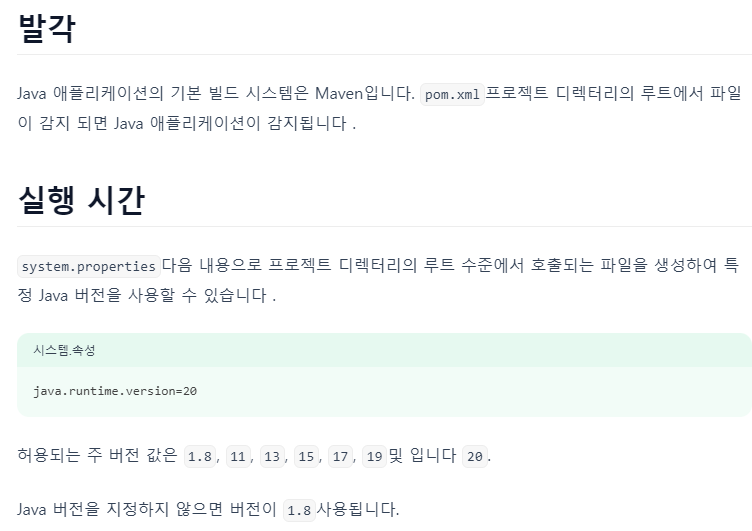Click version value 13
The width and height of the screenshot is (752, 531).
coord(272,456)
